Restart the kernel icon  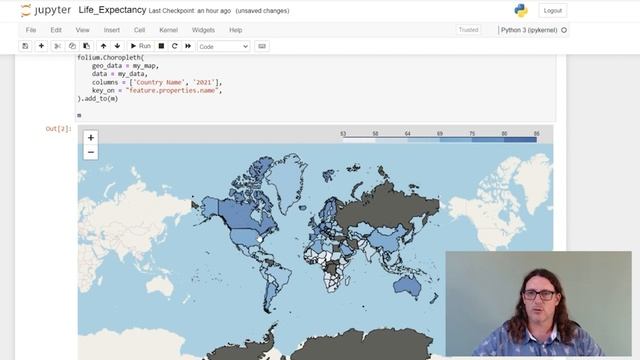pyautogui.click(x=175, y=46)
